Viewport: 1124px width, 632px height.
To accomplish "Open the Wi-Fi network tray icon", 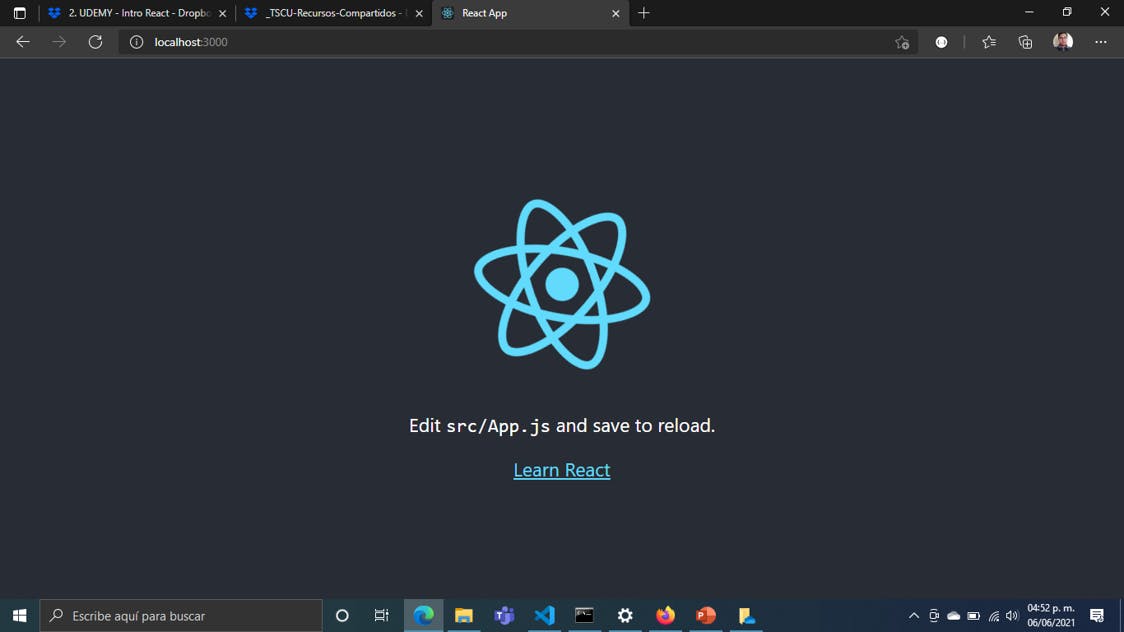I will pos(994,616).
